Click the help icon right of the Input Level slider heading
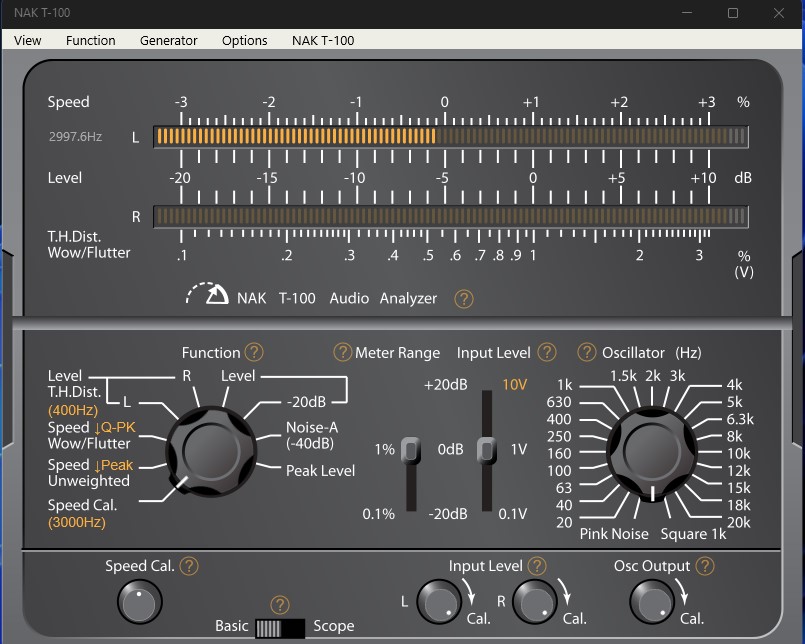Image resolution: width=805 pixels, height=644 pixels. coord(547,352)
